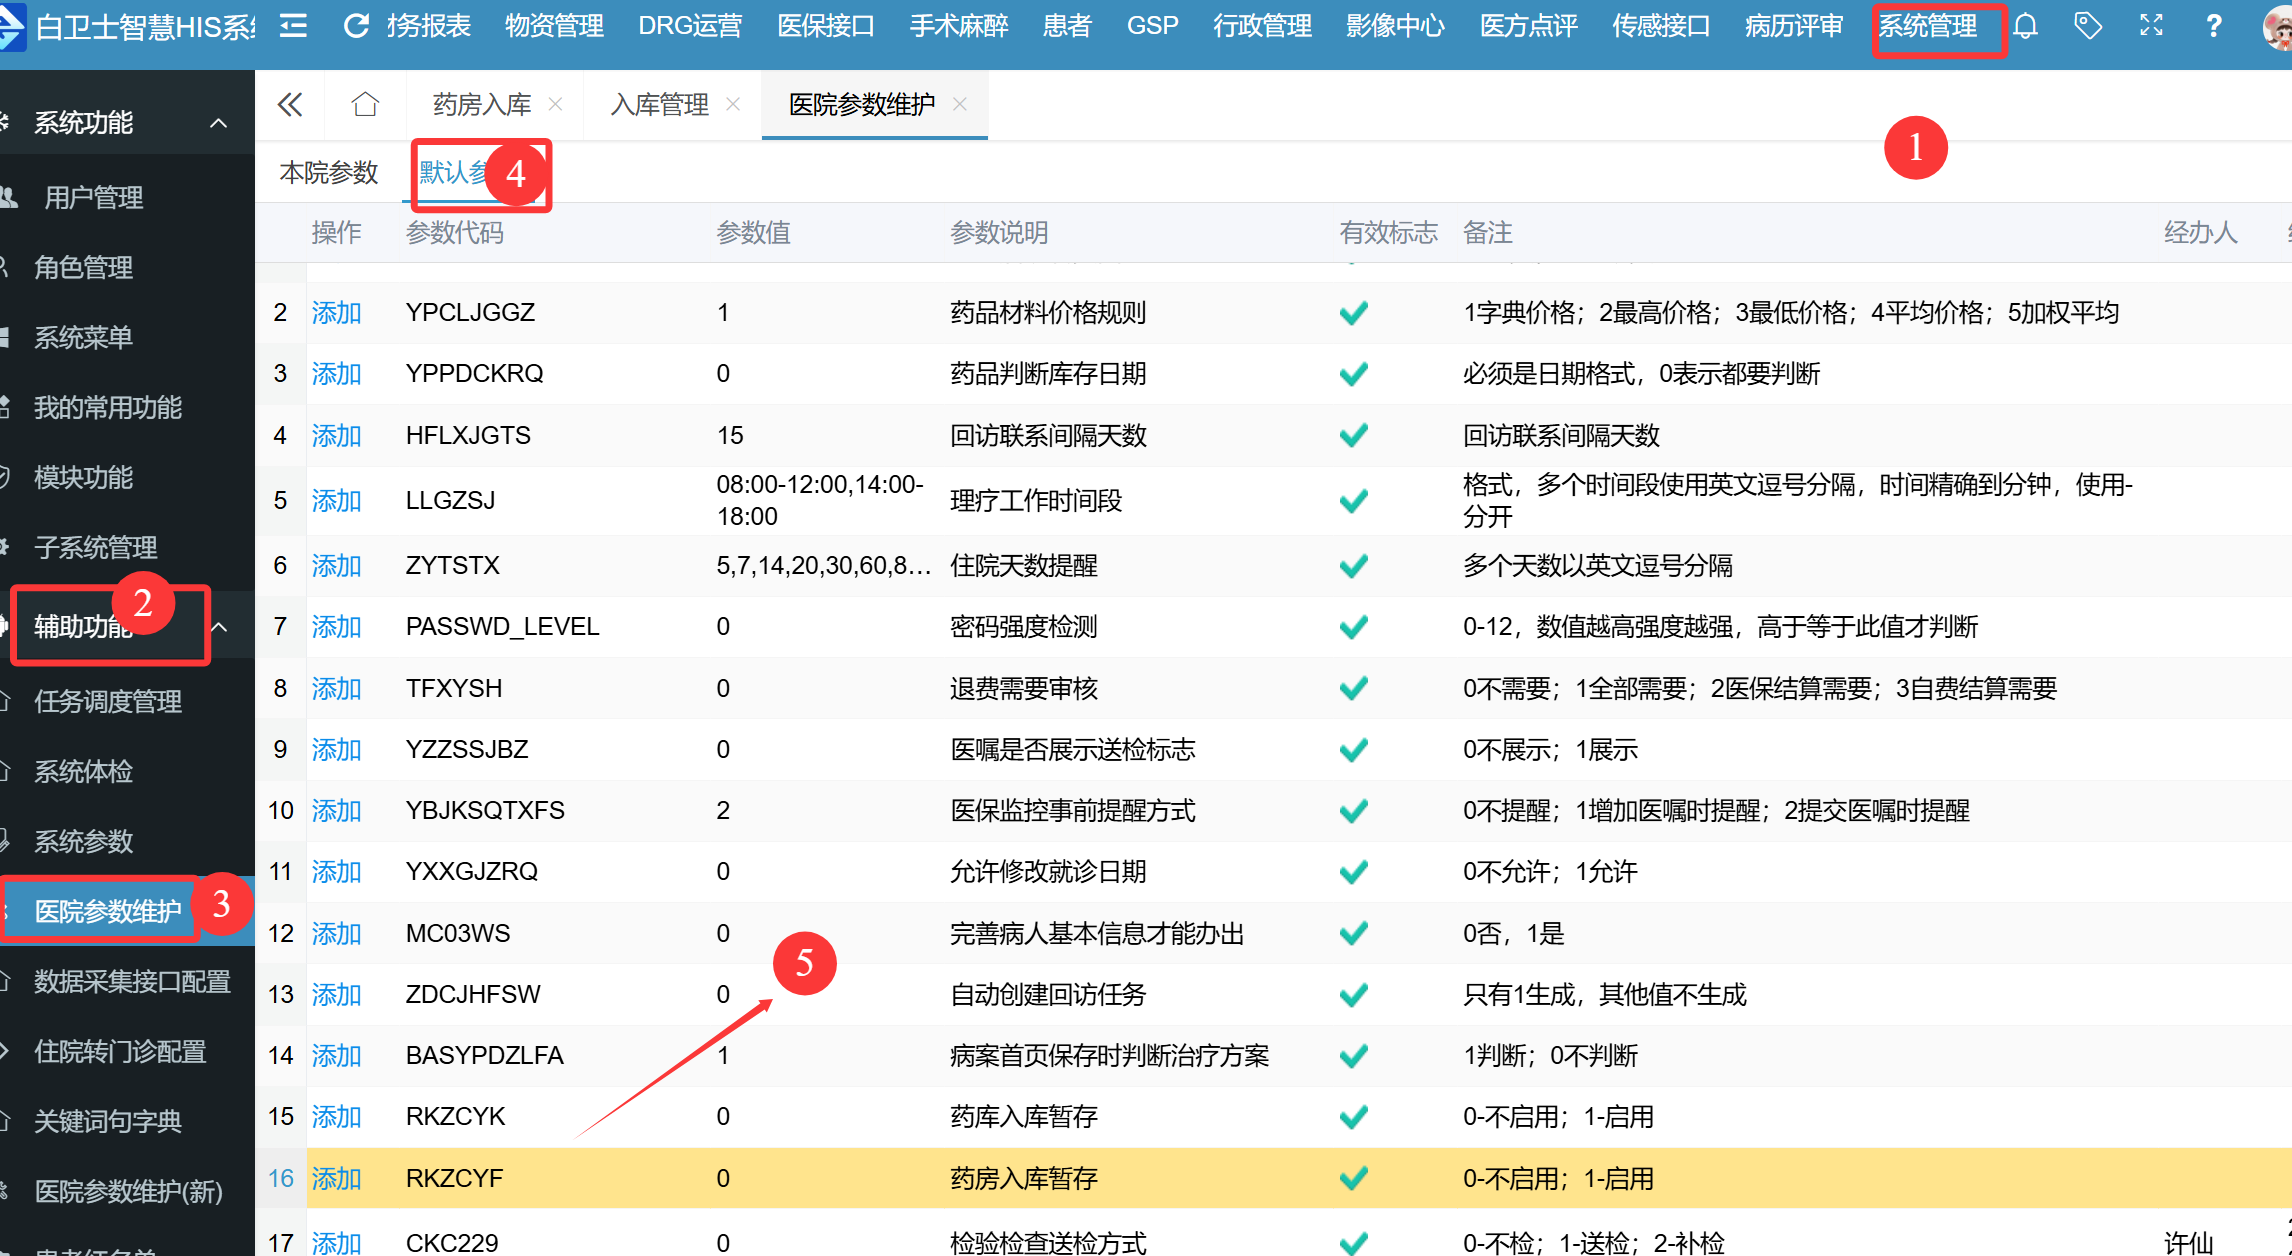Click 添加 link for RKZCYF row
Viewport: 2292px width, 1256px height.
pyautogui.click(x=336, y=1178)
